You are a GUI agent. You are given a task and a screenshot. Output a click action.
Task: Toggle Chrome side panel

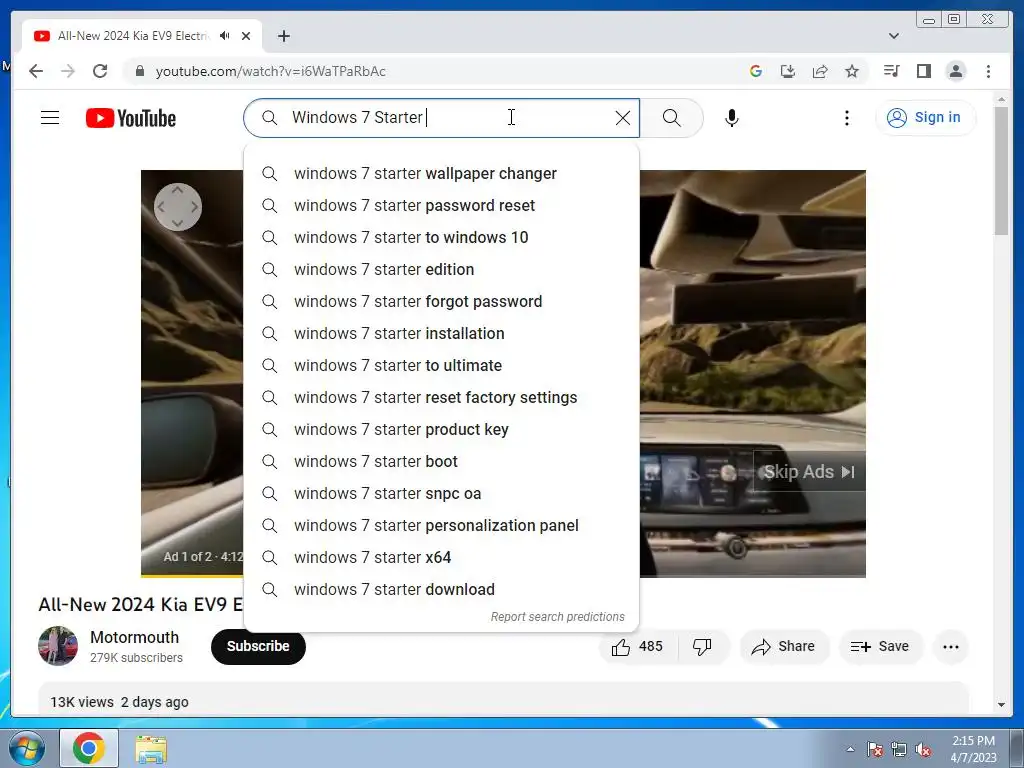[923, 71]
